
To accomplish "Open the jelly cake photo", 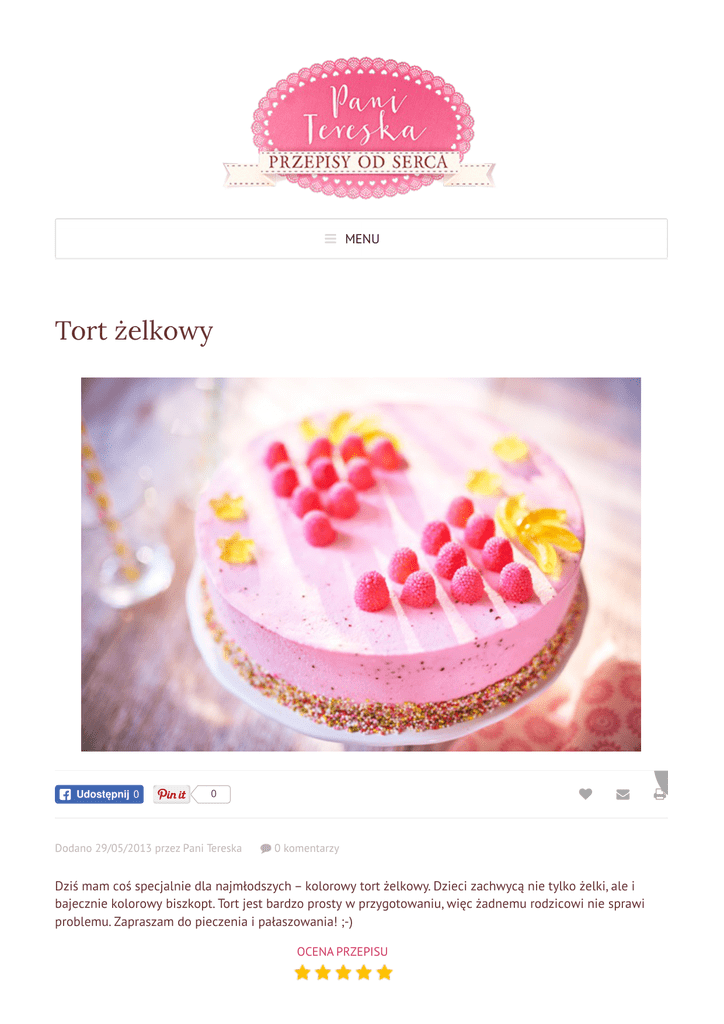I will click(361, 564).
